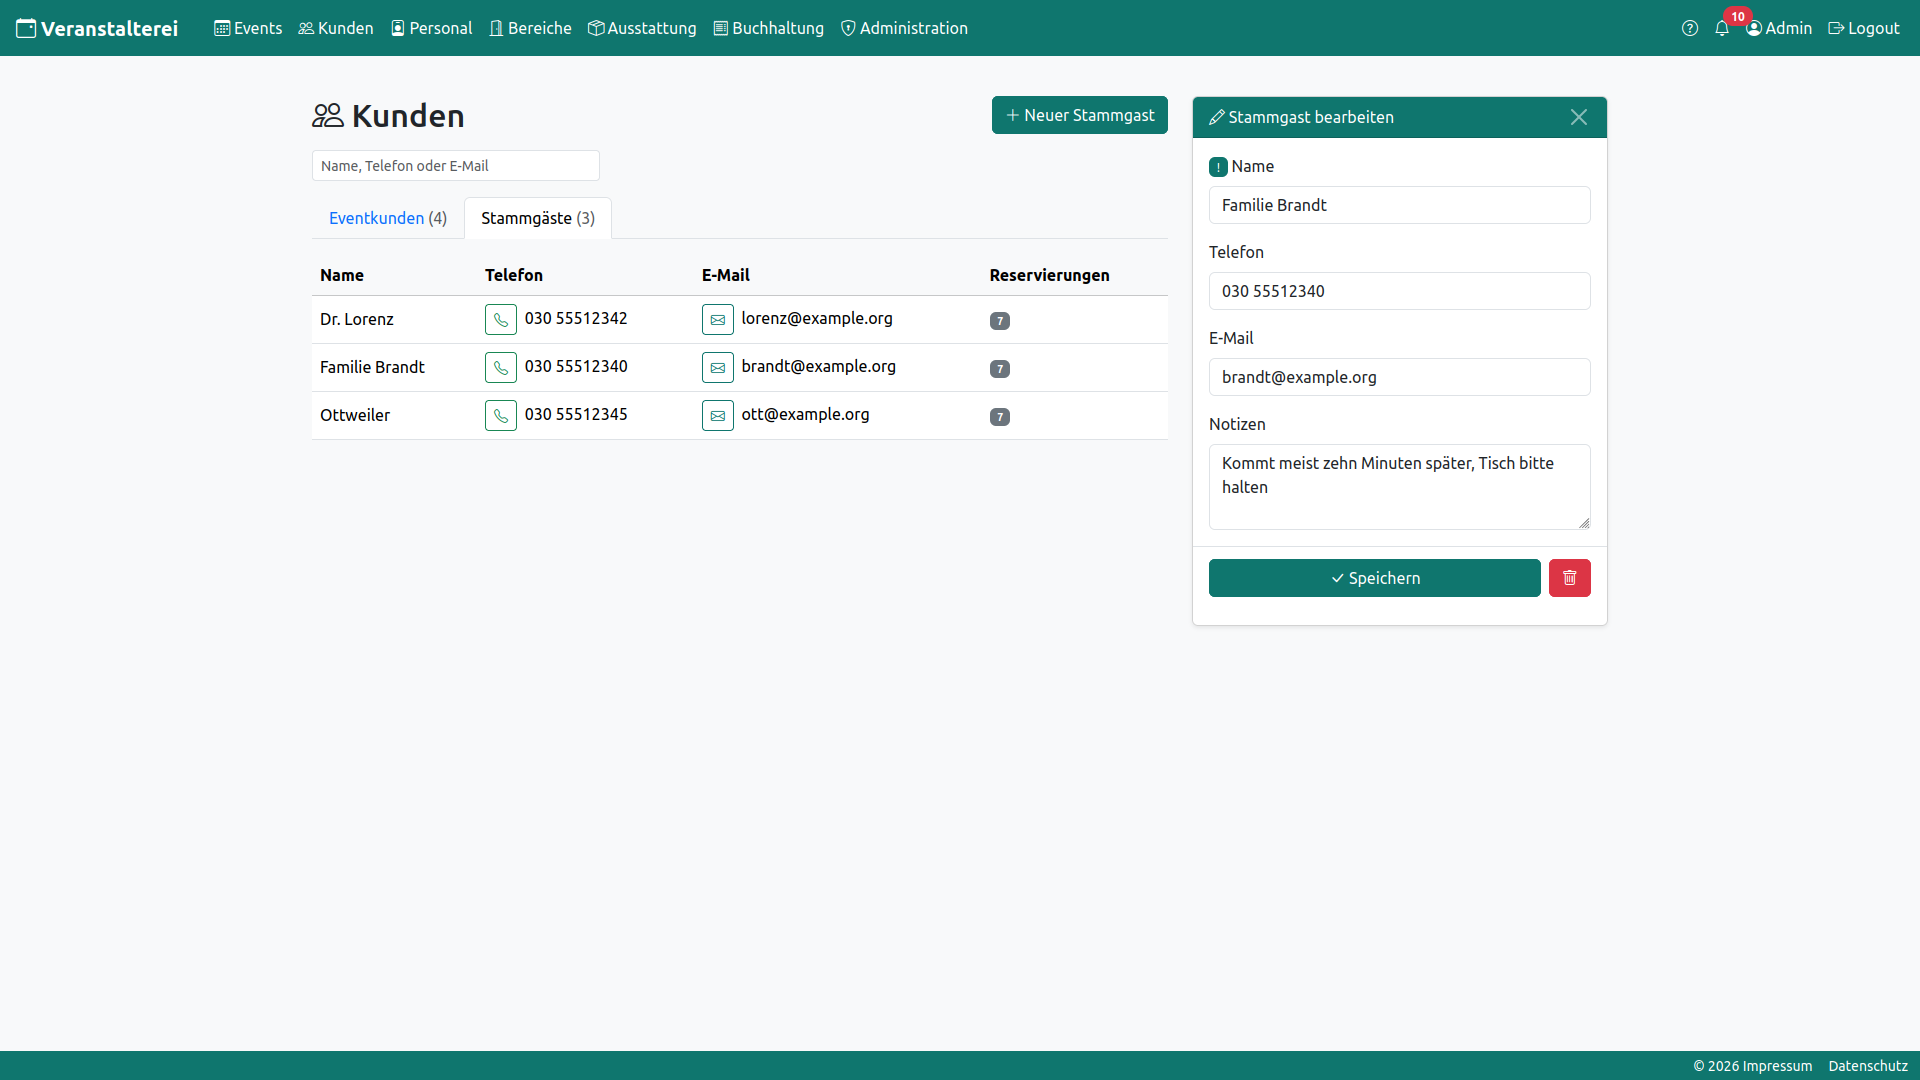Click reservation badge for Familie Brandt

coord(1000,369)
